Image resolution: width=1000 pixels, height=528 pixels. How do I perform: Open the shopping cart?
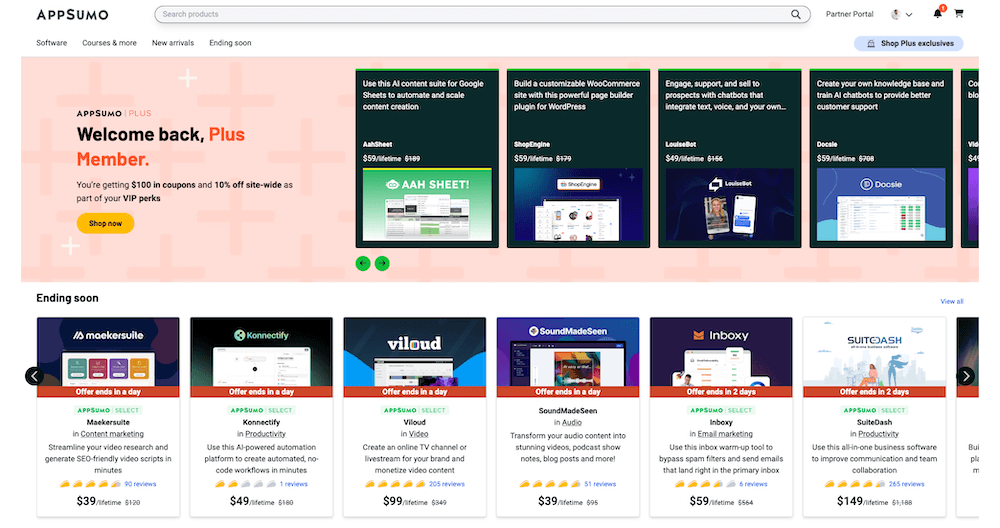[959, 13]
